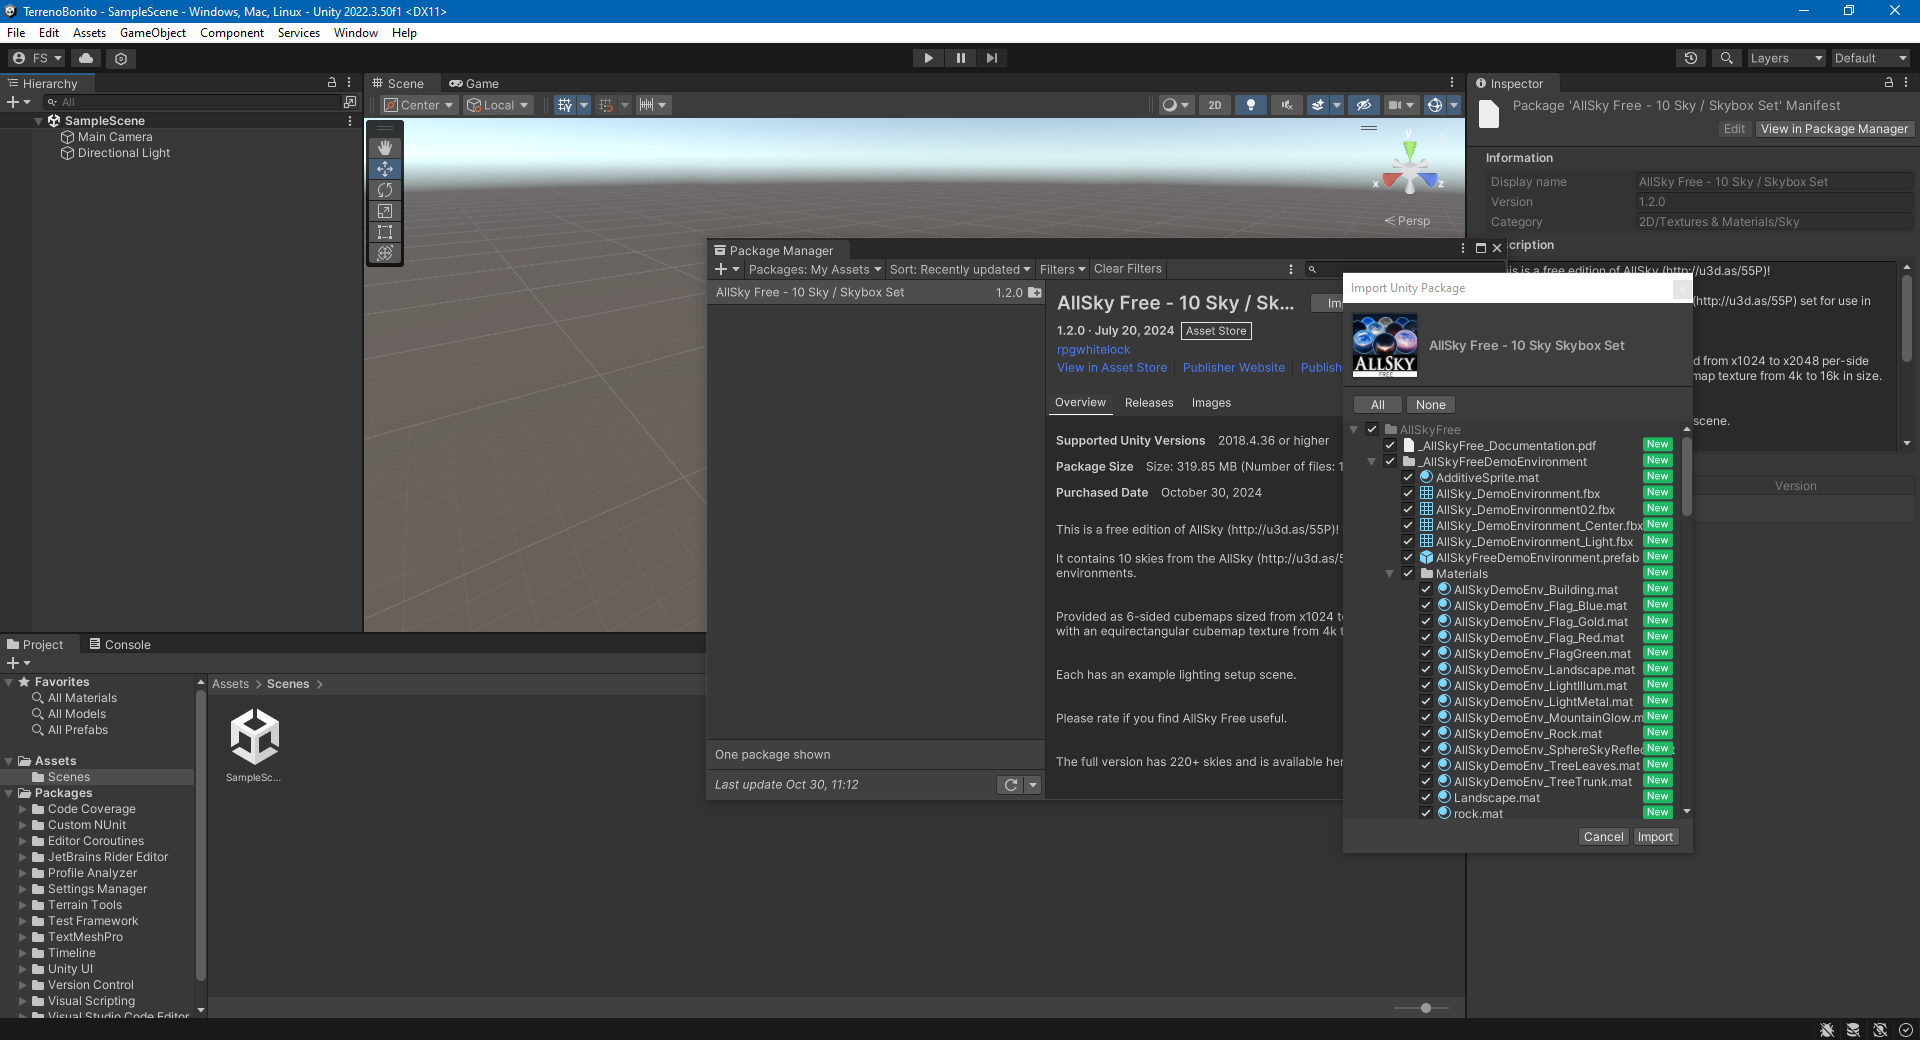Toggle scene audio icon
1920x1040 pixels.
[1287, 105]
